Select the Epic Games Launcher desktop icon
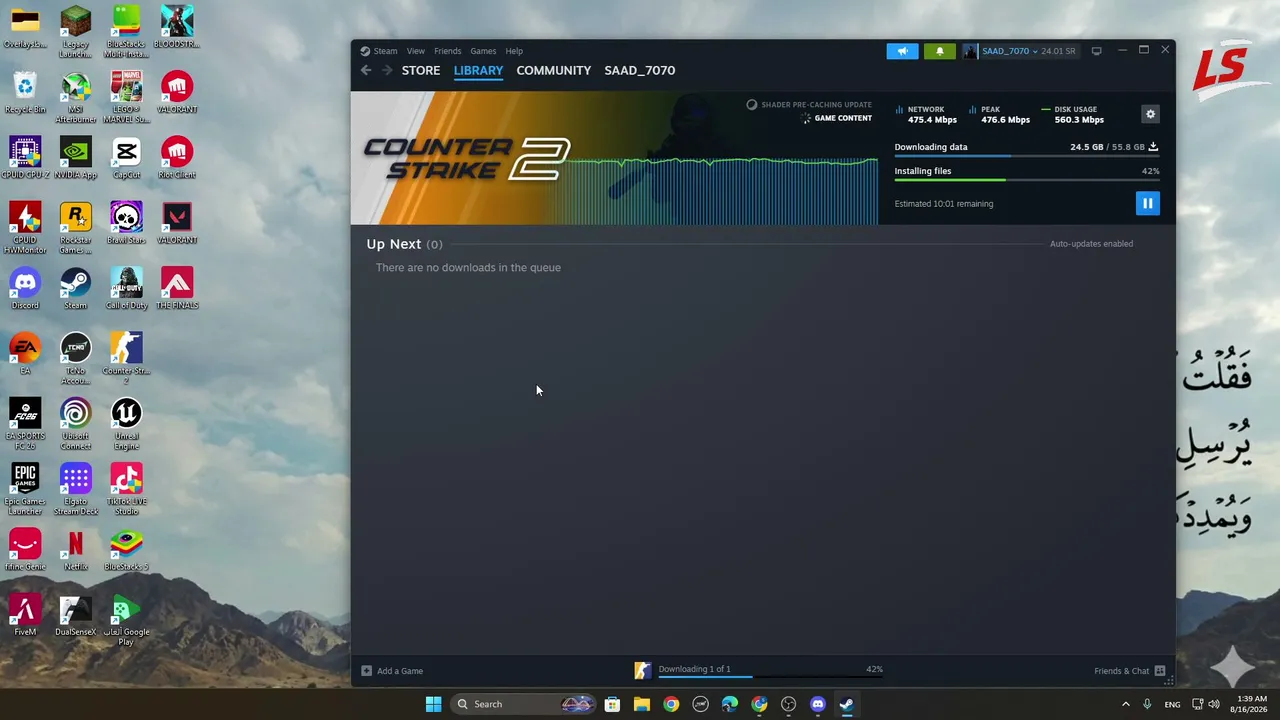The width and height of the screenshot is (1280, 720). point(25,490)
